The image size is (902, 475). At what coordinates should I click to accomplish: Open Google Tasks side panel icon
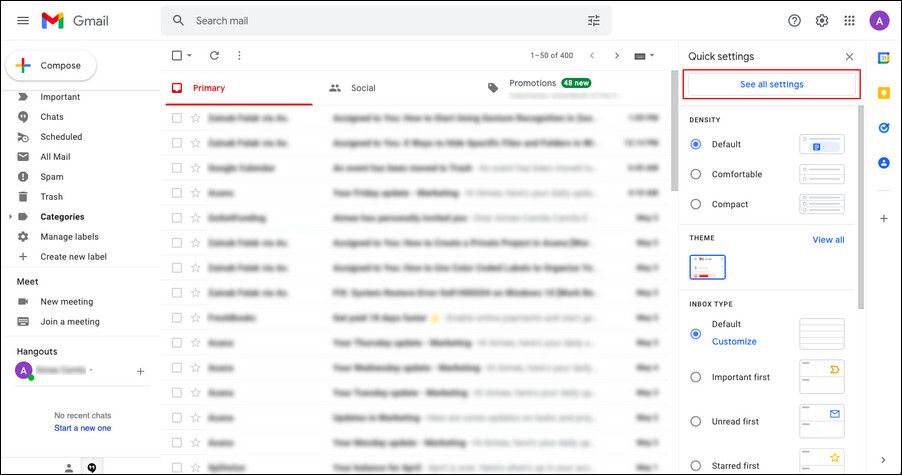point(884,128)
